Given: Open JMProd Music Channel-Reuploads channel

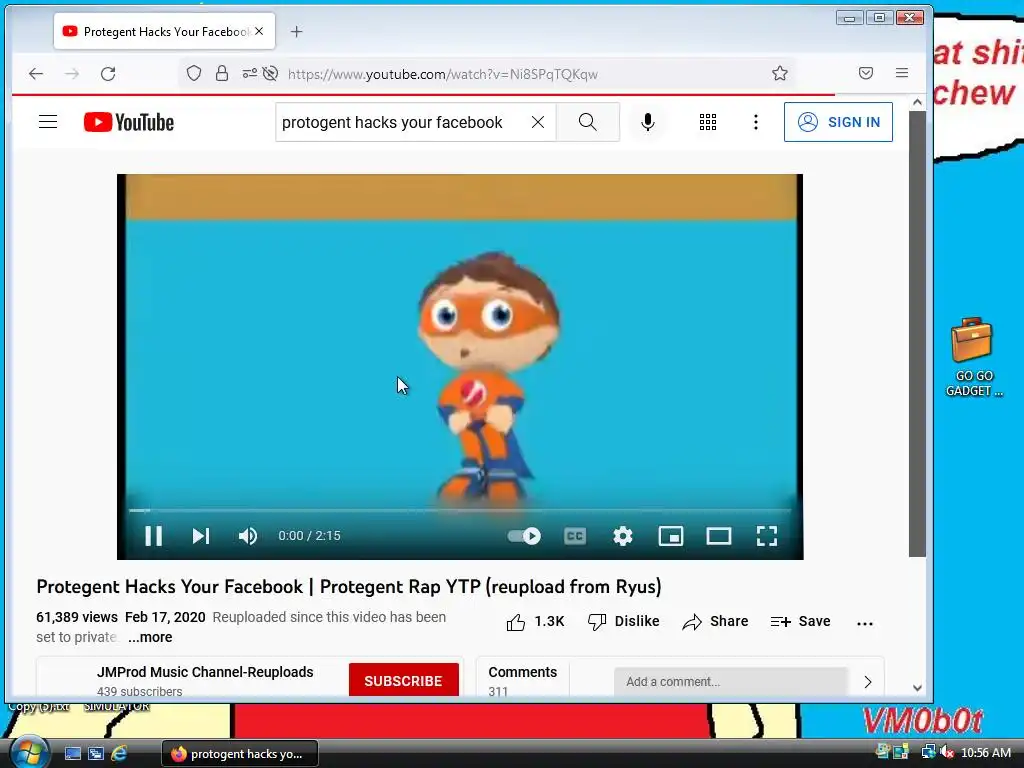Looking at the screenshot, I should click(205, 672).
